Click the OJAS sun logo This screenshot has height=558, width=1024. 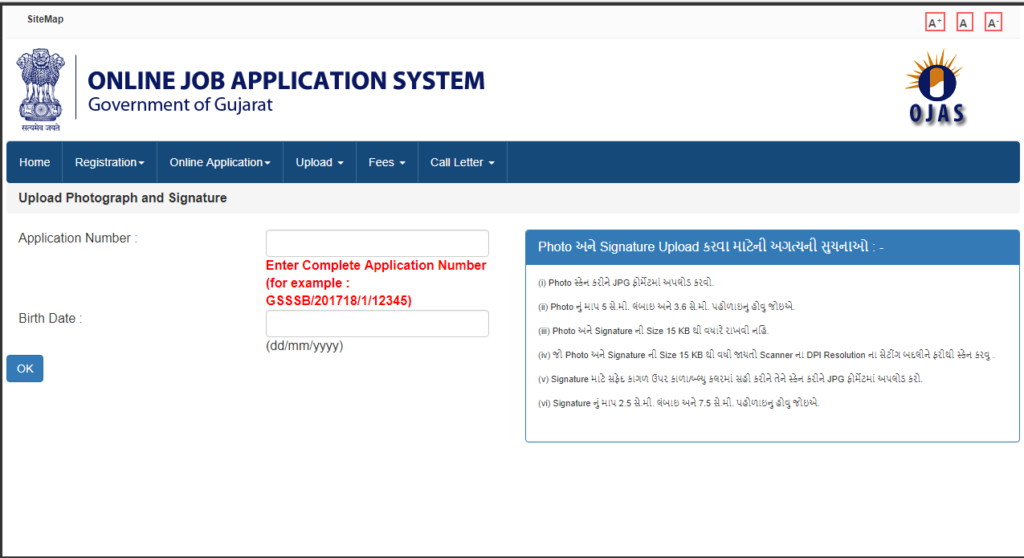tap(936, 86)
